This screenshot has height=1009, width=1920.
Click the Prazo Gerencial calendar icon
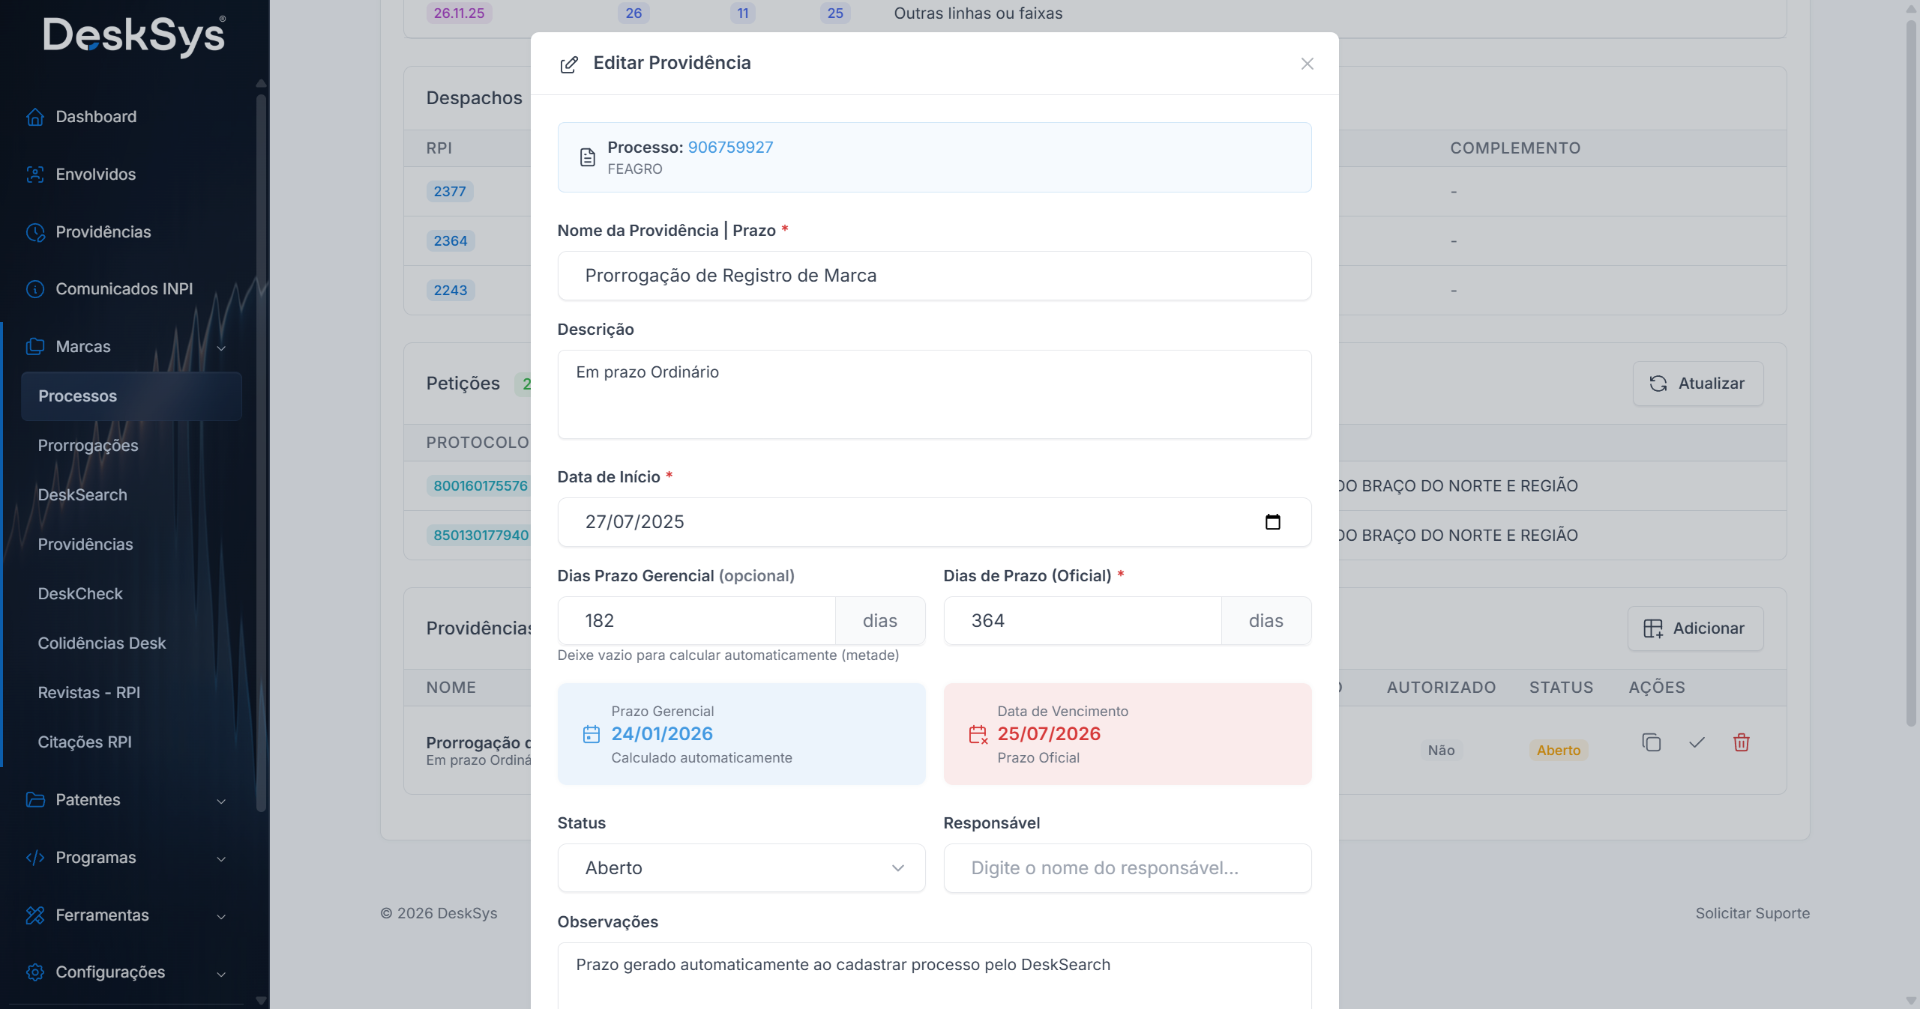tap(591, 734)
